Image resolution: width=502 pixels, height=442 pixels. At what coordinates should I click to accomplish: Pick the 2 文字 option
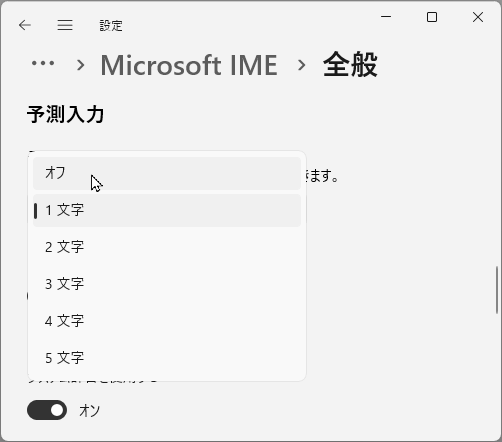click(x=167, y=247)
